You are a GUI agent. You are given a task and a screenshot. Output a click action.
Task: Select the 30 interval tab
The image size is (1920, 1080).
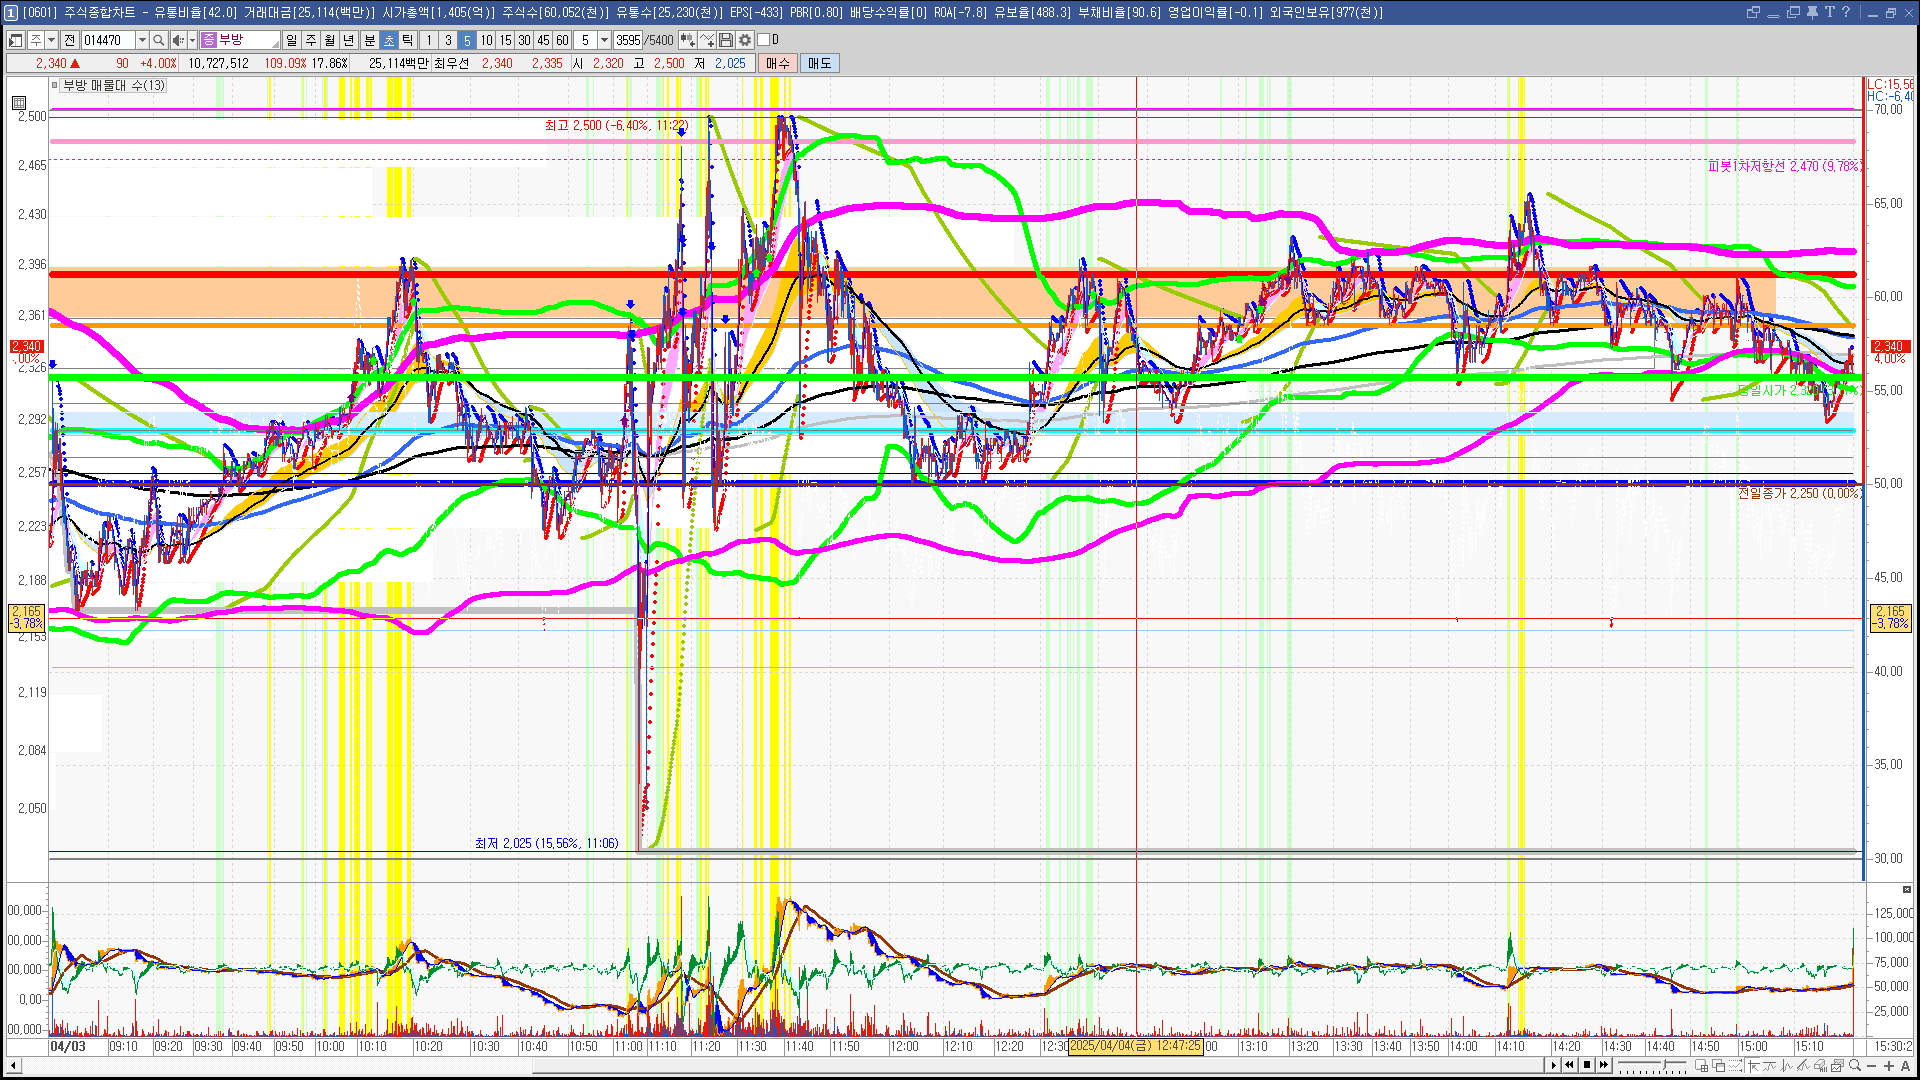[524, 40]
